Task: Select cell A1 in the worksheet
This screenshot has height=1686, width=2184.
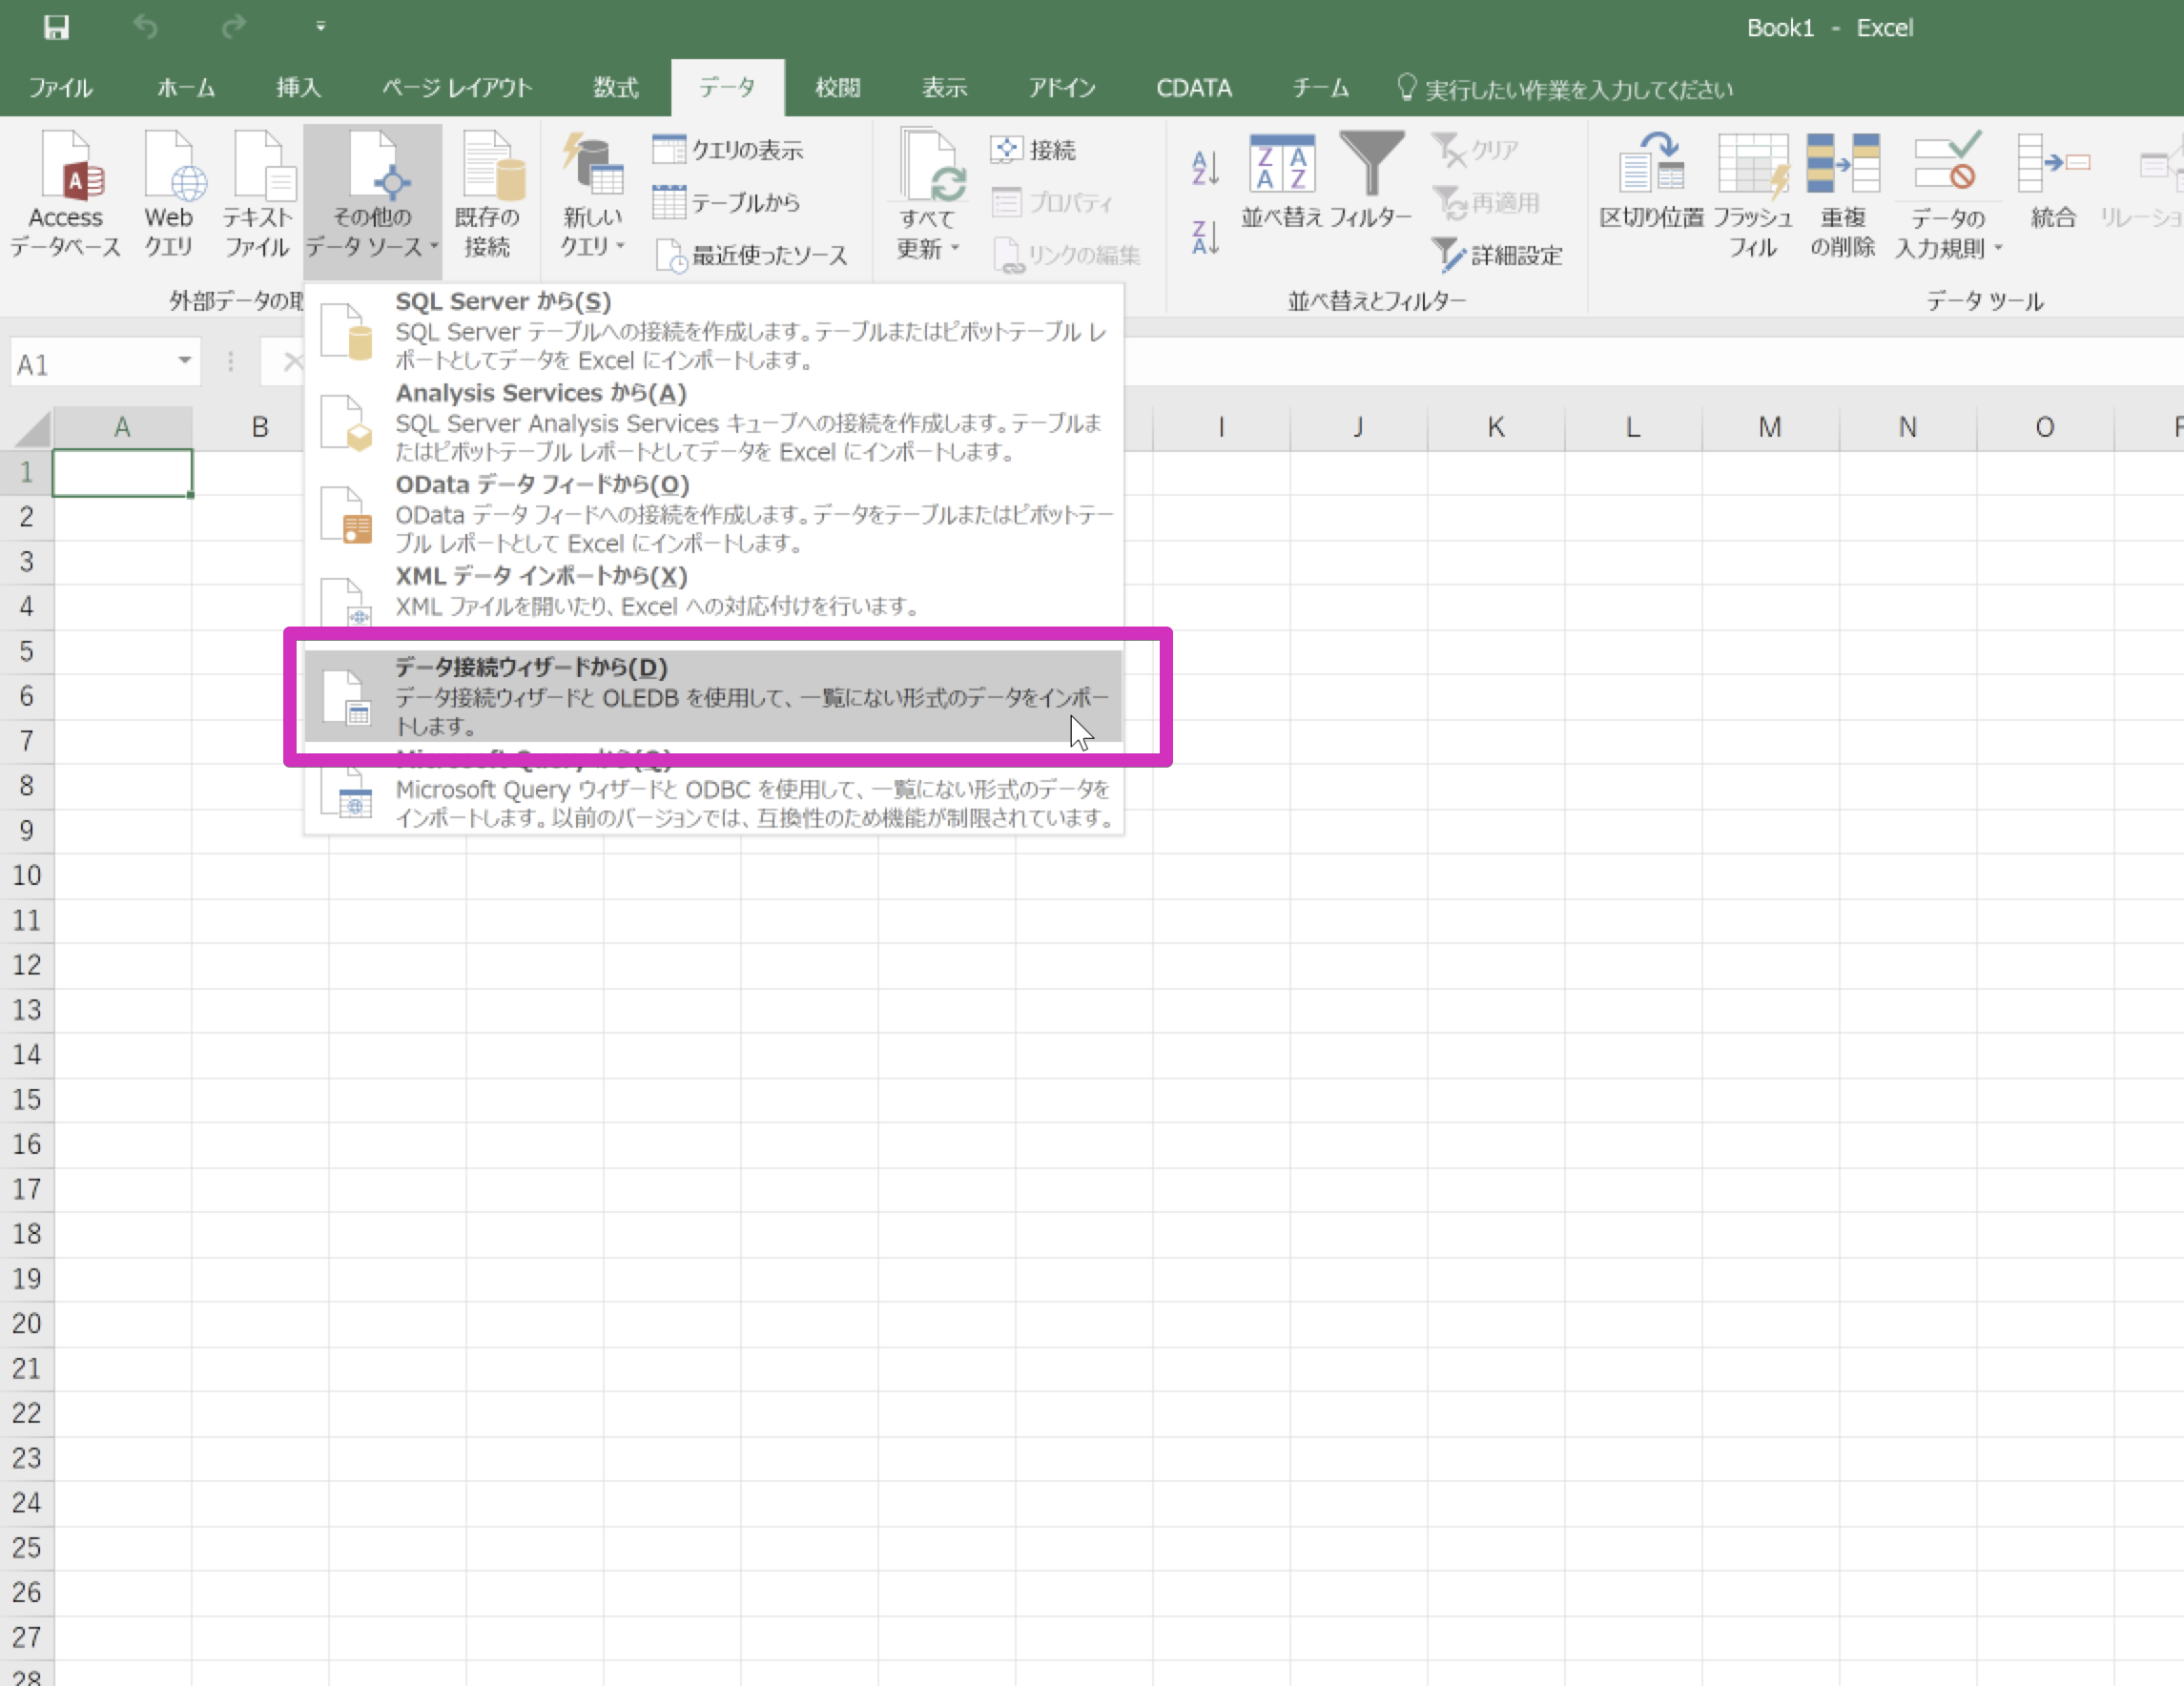Action: 122,471
